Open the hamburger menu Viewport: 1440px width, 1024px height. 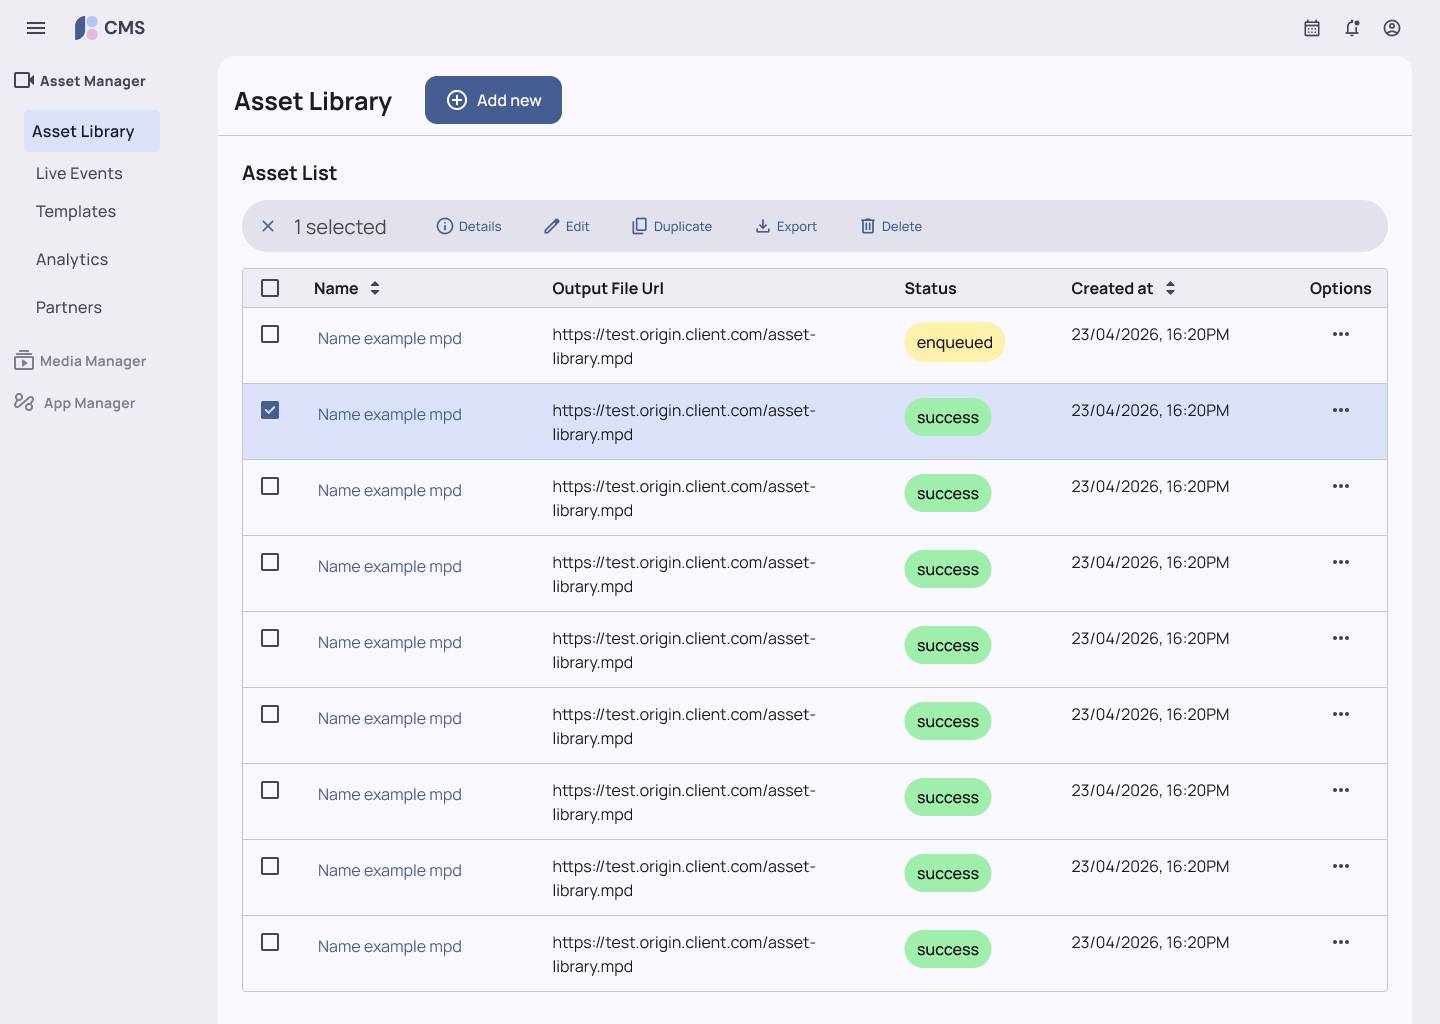coord(36,28)
